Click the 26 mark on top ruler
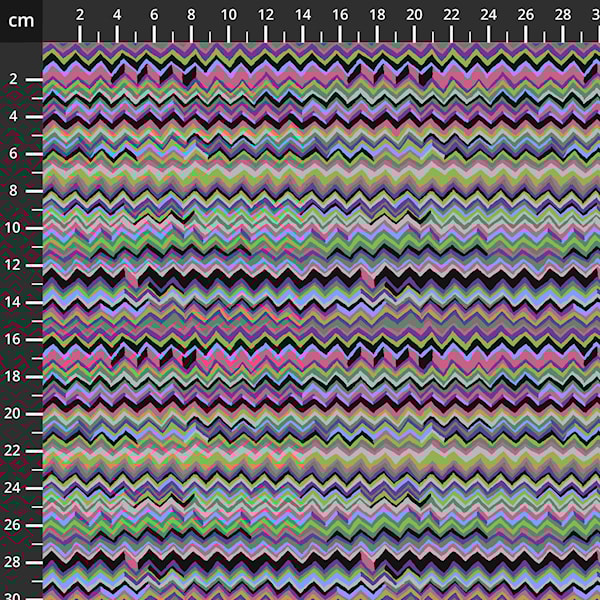Image resolution: width=600 pixels, height=600 pixels. tap(527, 15)
